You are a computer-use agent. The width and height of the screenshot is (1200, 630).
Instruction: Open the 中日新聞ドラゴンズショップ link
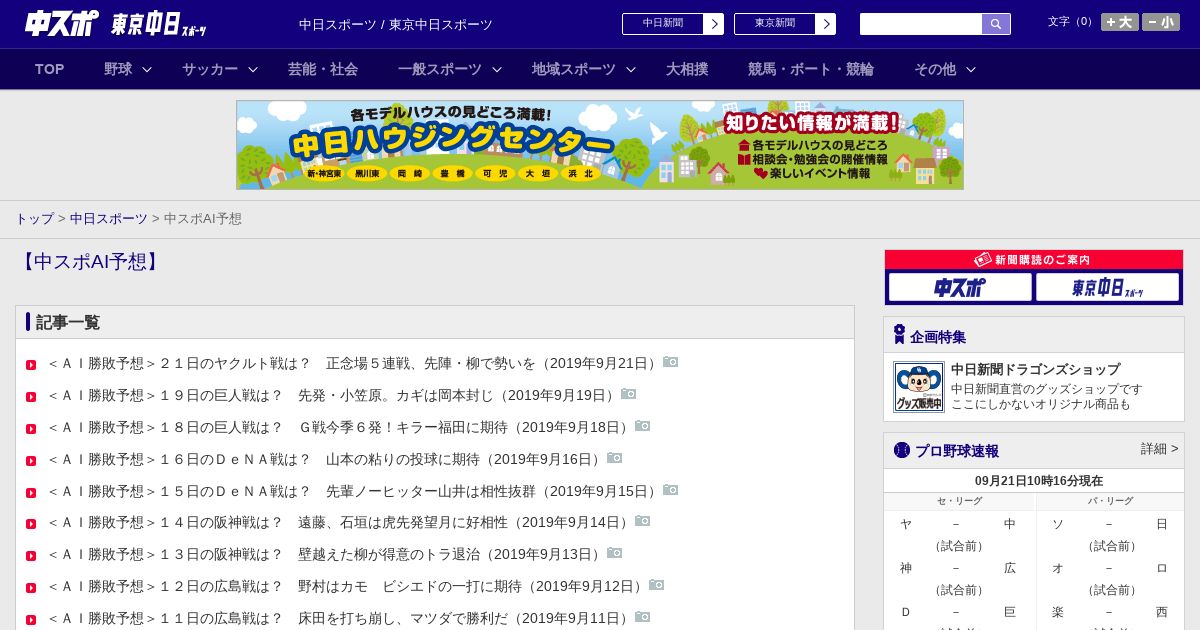coord(1035,369)
